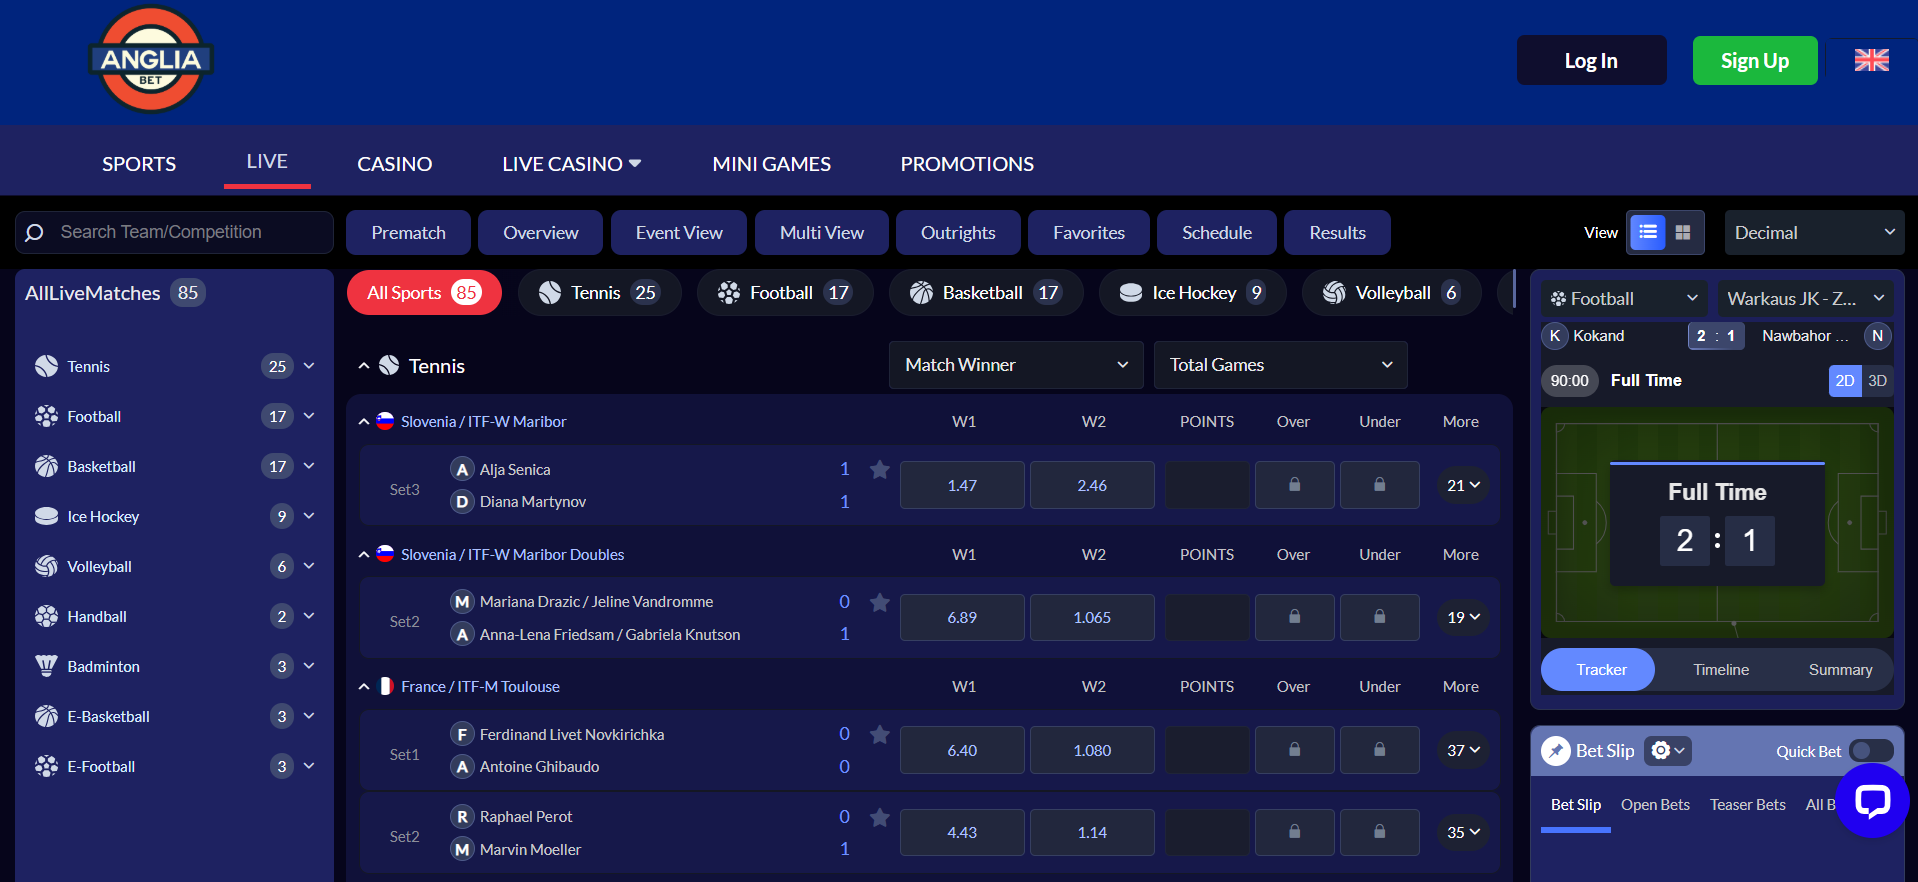Image resolution: width=1918 pixels, height=882 pixels.
Task: Filter by Tennis 25 pill
Action: 599,293
